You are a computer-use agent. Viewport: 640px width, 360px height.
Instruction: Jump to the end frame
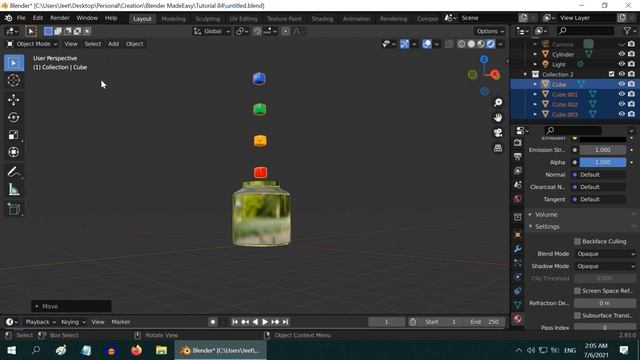pyautogui.click(x=286, y=322)
